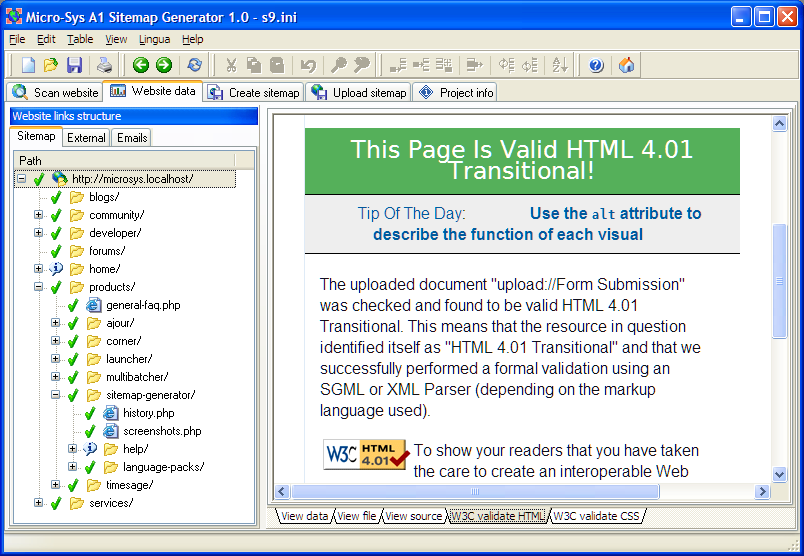Screen dimensions: 804x556
Task: Undo the last action with the curved arrow
Action: coord(308,65)
